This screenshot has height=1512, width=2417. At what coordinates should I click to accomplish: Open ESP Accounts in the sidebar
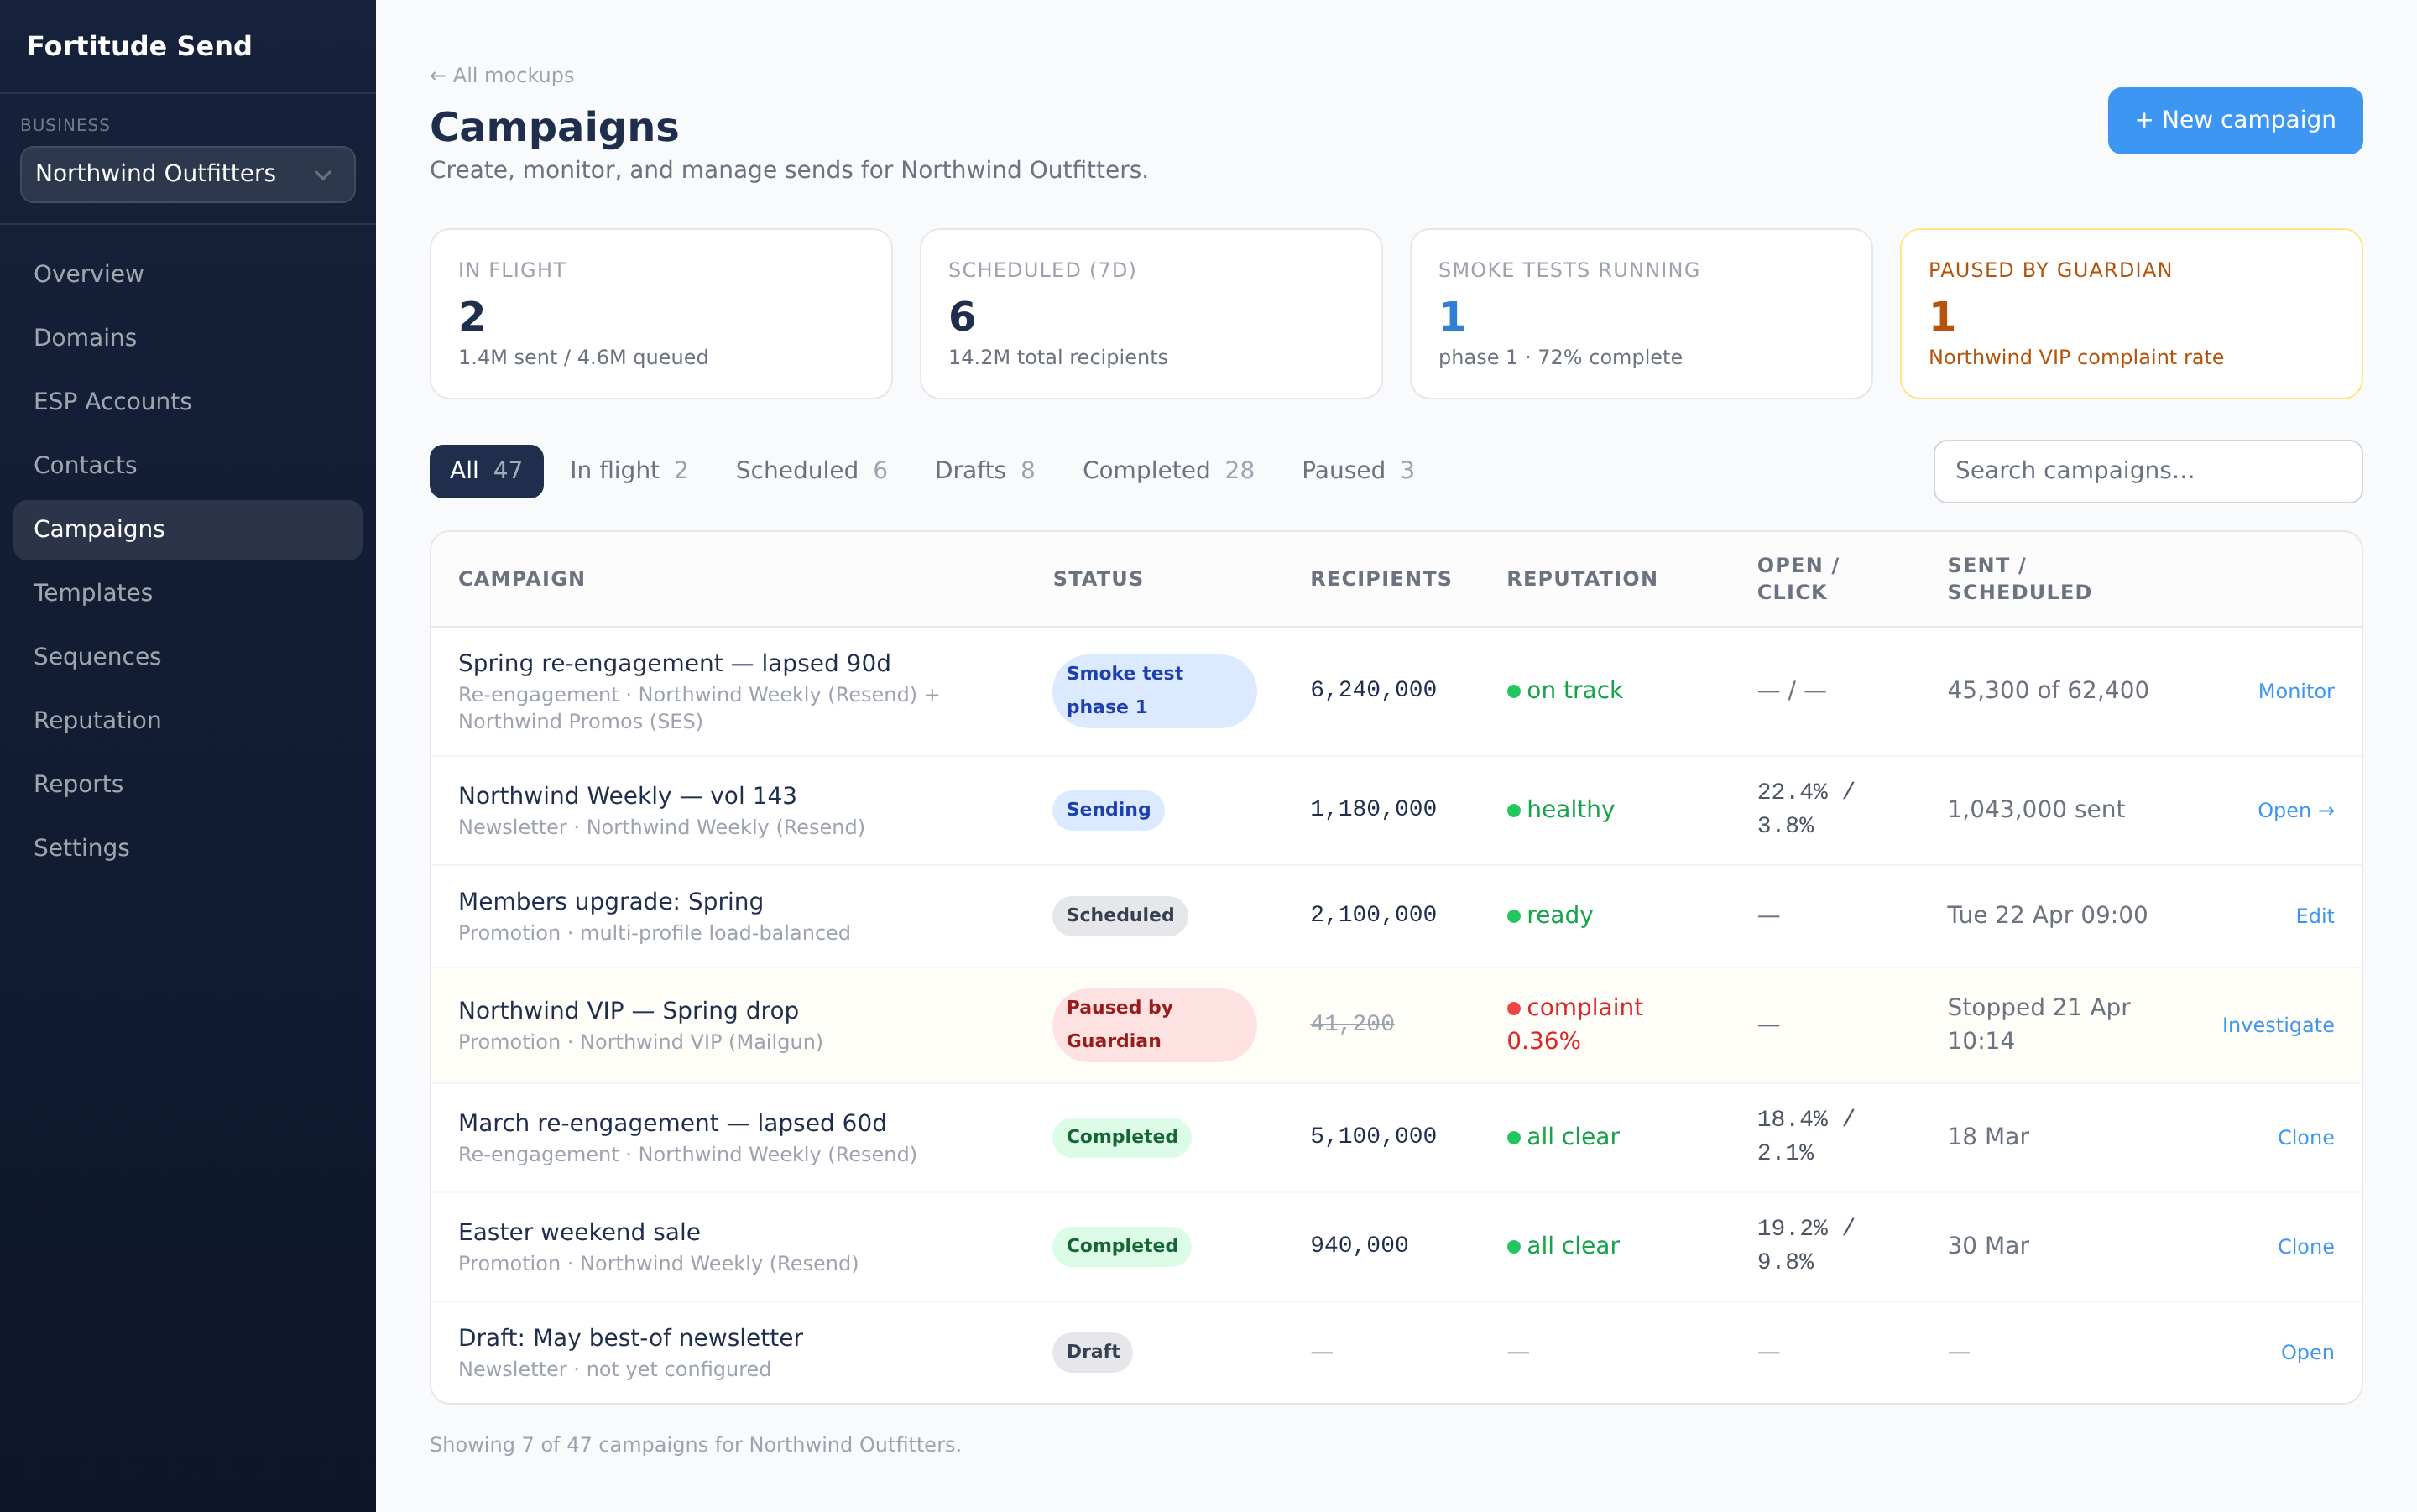(187, 402)
